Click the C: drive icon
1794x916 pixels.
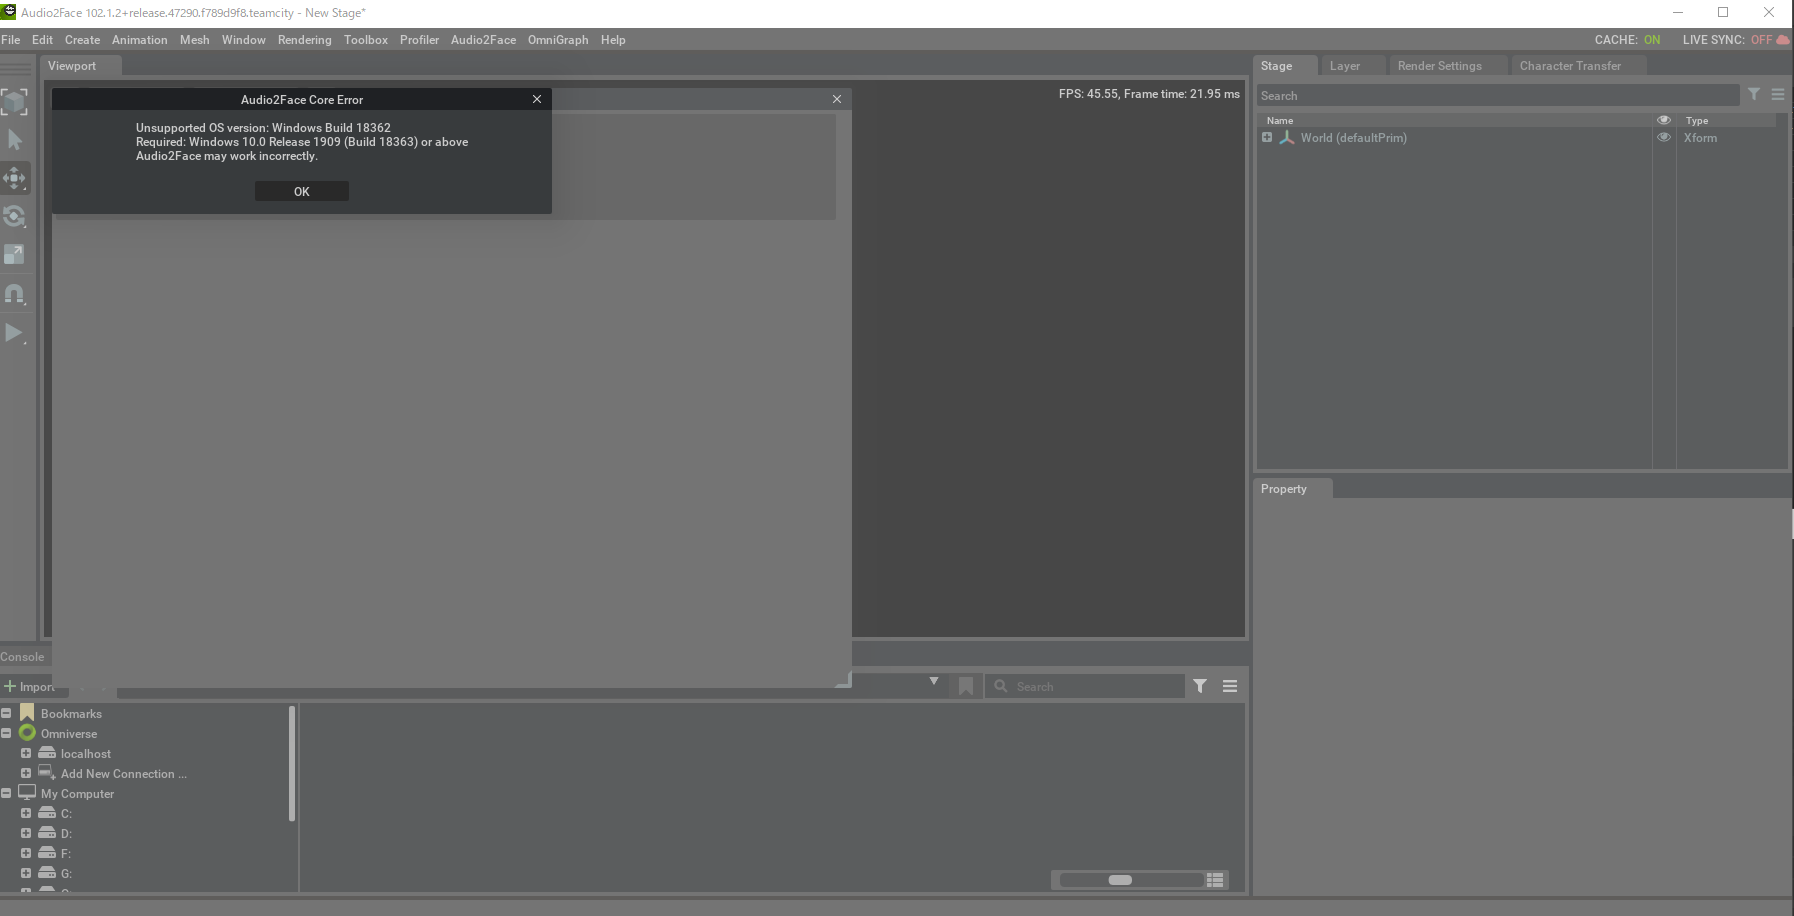pos(47,813)
